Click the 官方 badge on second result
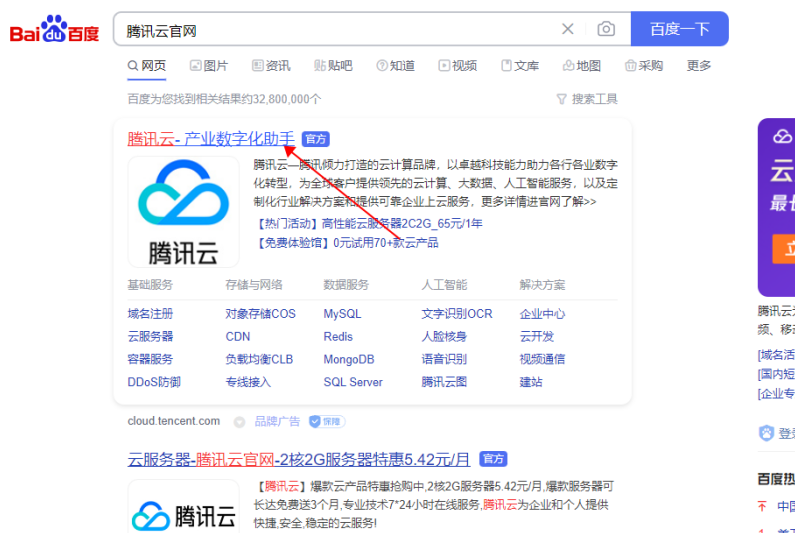Screen dimensions: 795x533 pyautogui.click(x=493, y=459)
